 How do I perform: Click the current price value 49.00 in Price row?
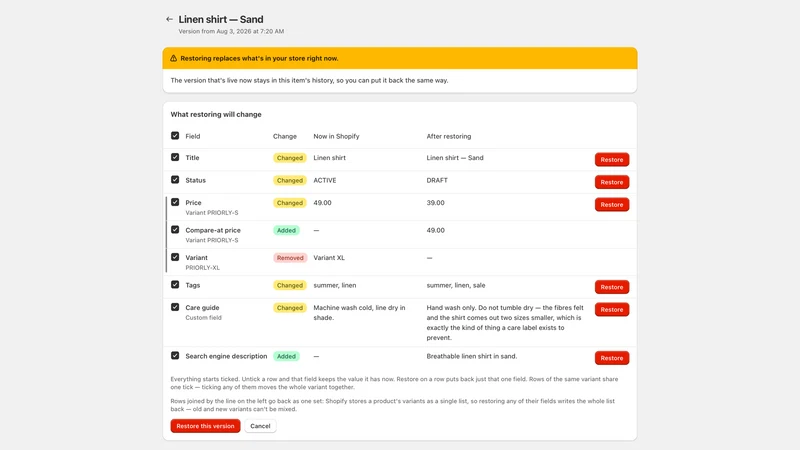(x=322, y=203)
